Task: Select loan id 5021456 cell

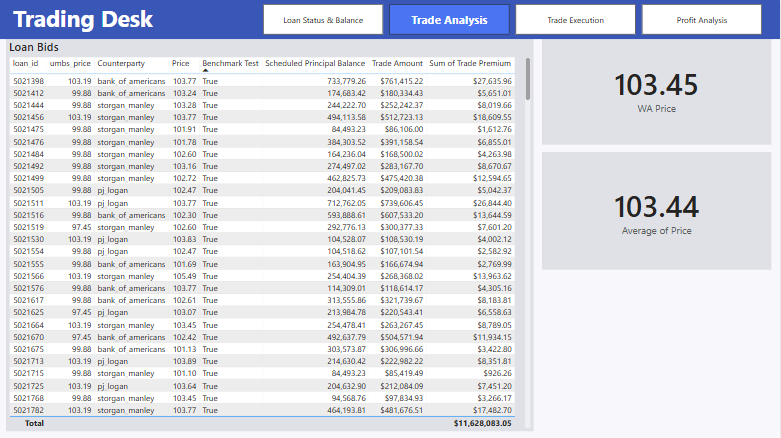Action: tap(28, 117)
